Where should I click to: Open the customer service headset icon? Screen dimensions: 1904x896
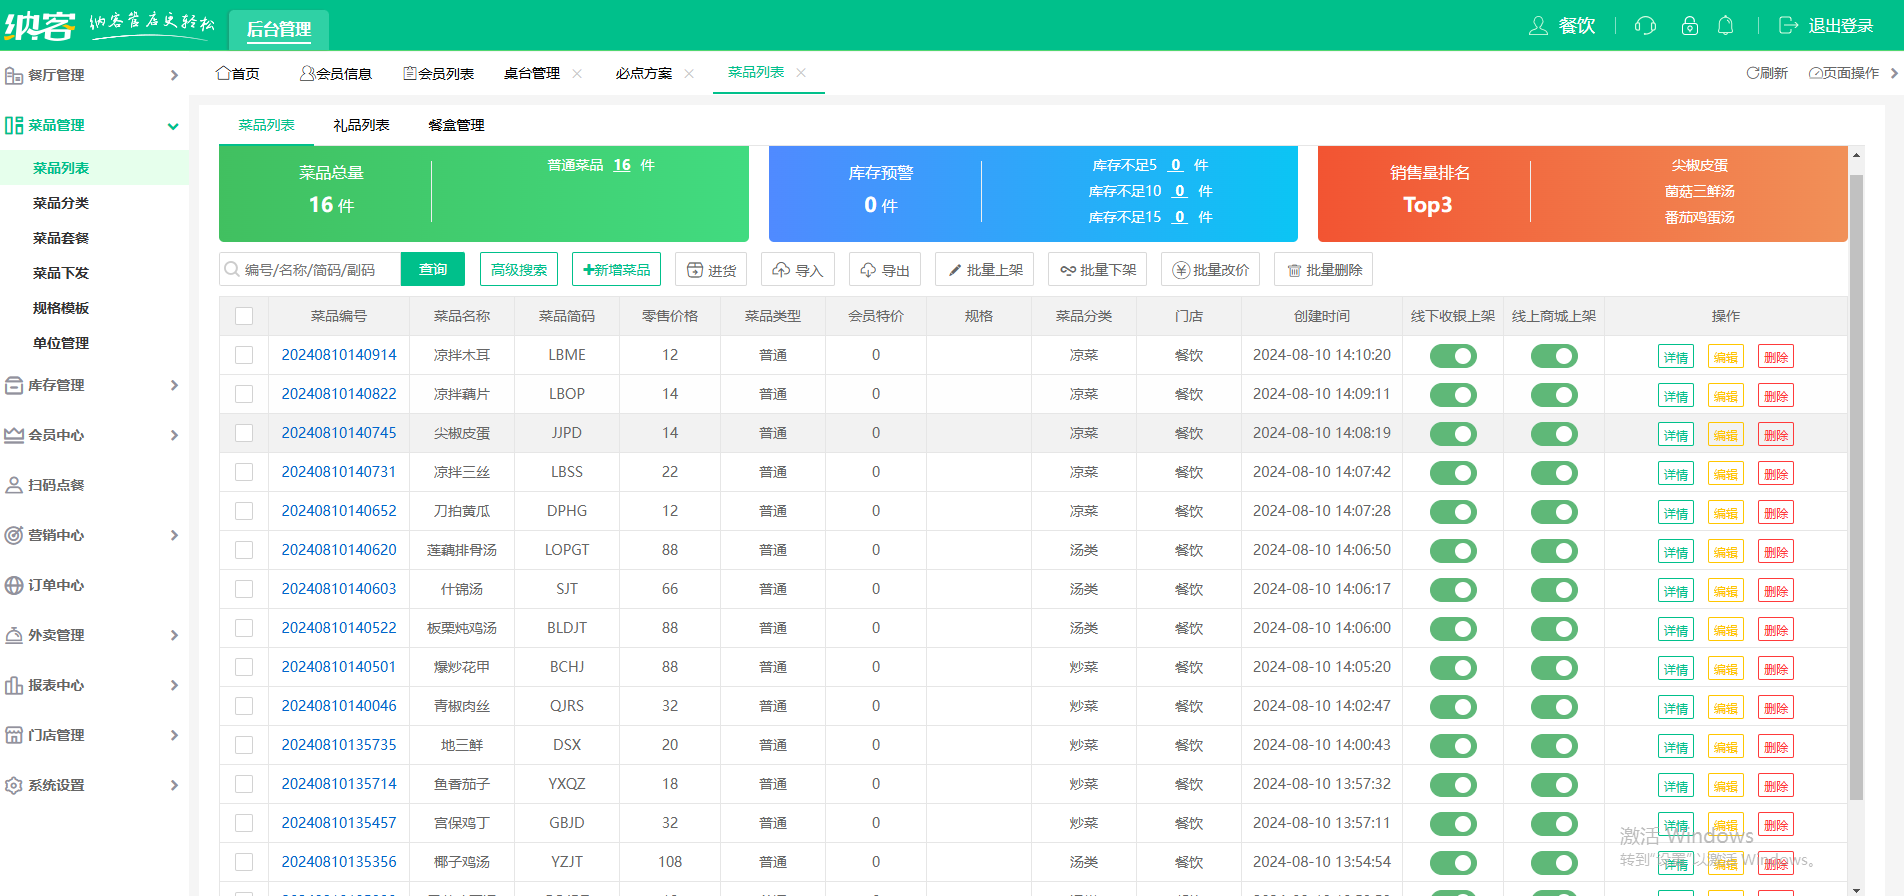pyautogui.click(x=1645, y=26)
